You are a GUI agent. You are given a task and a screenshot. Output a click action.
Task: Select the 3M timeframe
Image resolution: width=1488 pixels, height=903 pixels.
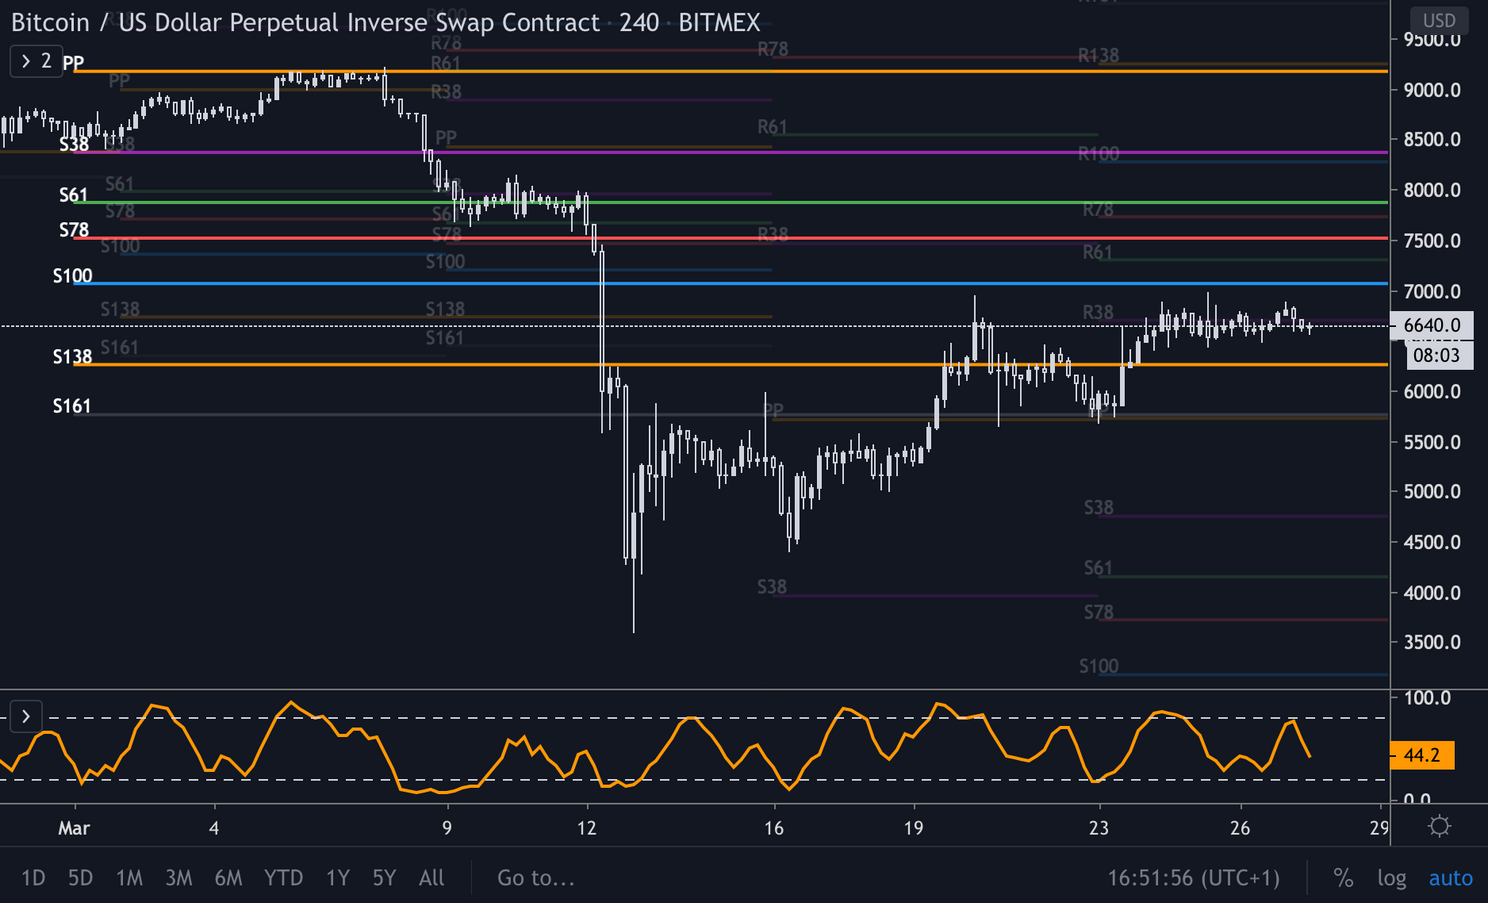pos(178,877)
